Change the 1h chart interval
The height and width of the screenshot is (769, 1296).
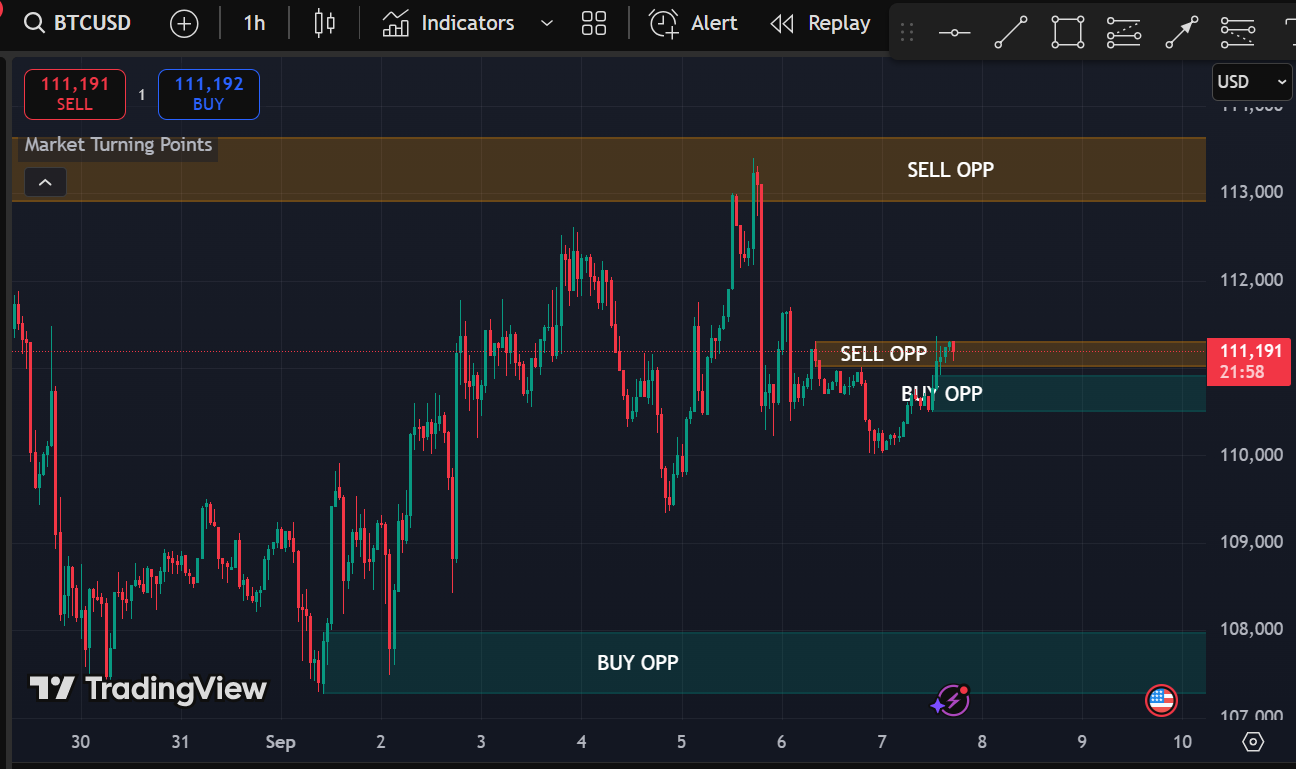point(254,23)
